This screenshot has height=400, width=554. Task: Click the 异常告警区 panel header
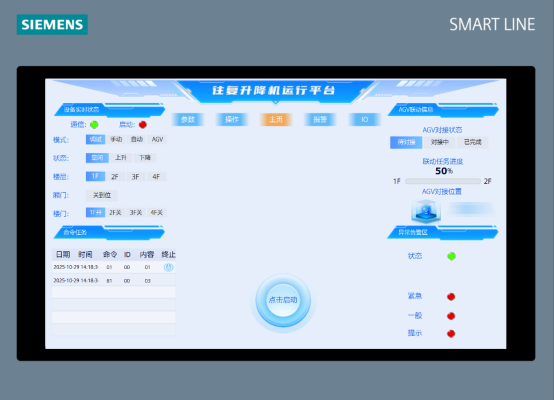point(443,232)
